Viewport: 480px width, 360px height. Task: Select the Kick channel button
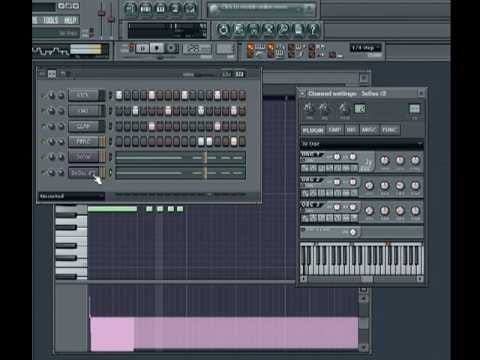(x=83, y=95)
